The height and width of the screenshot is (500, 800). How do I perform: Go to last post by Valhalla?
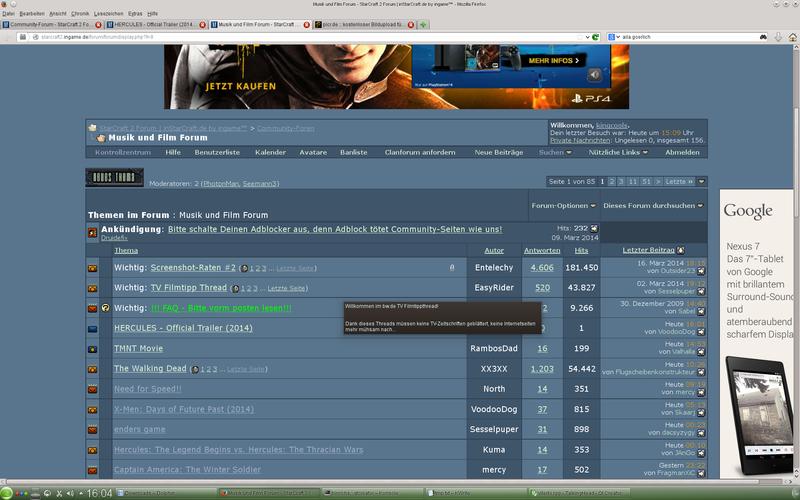(701, 352)
